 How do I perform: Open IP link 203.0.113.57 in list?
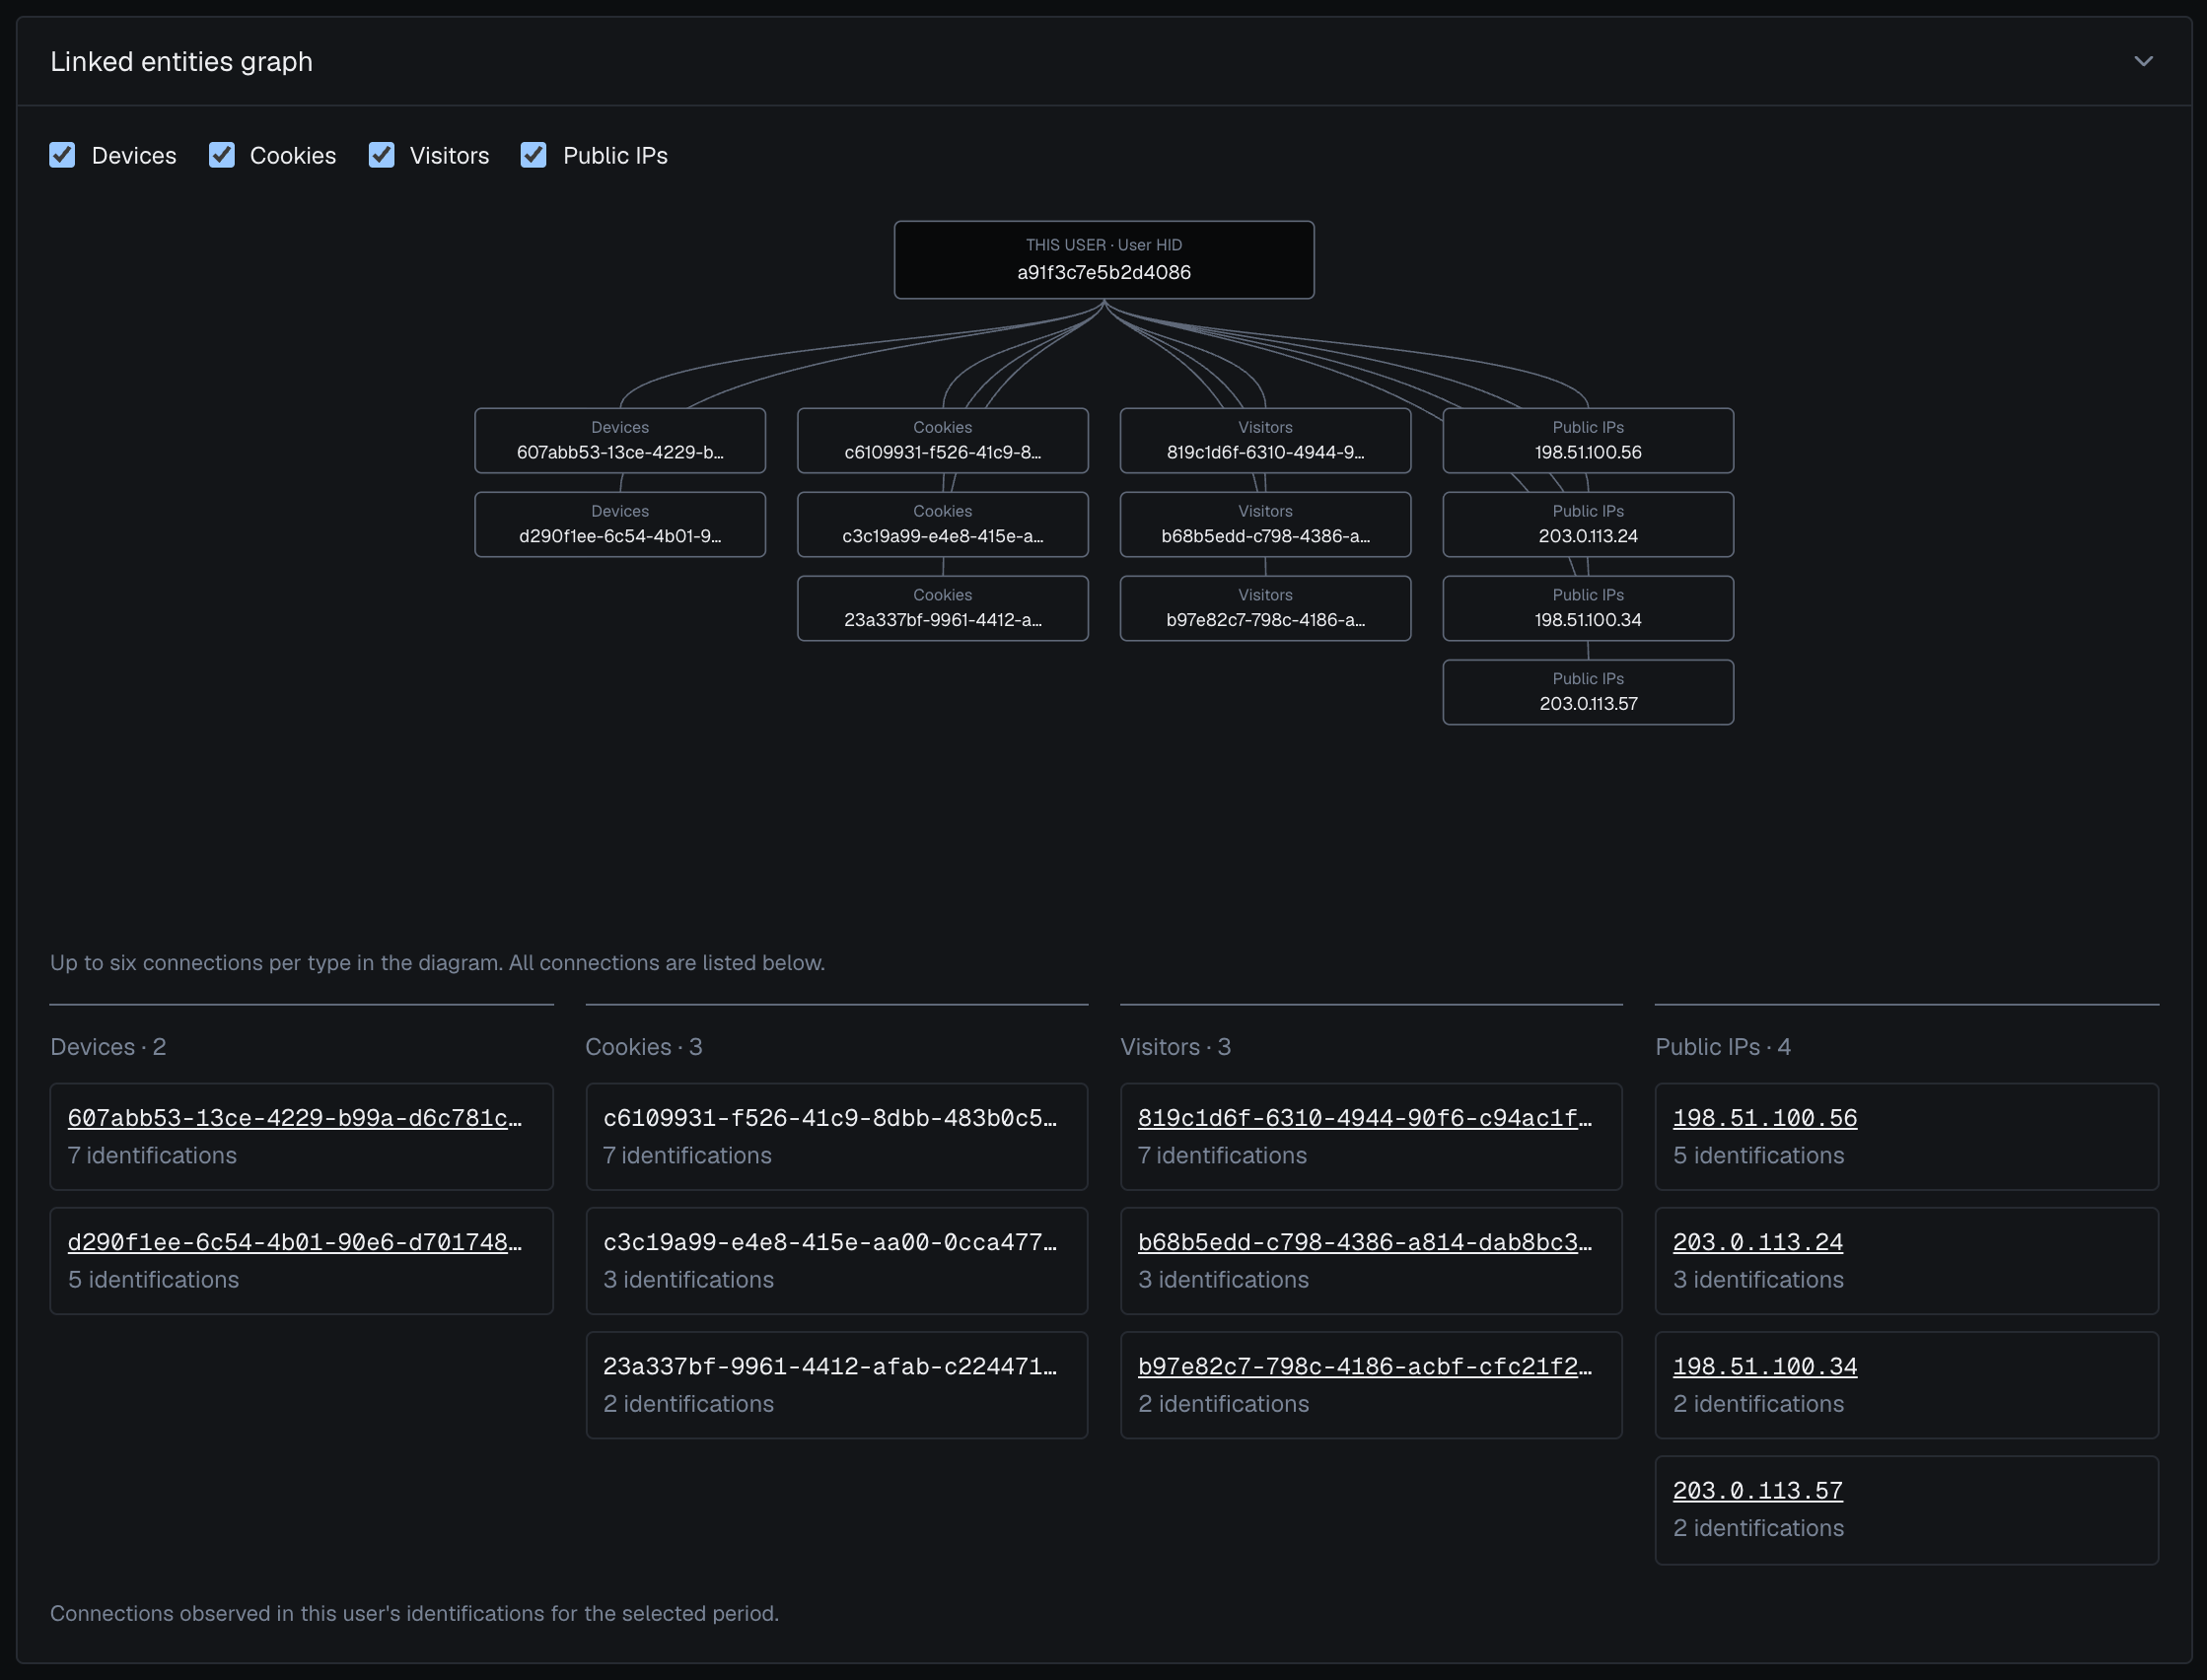pyautogui.click(x=1758, y=1491)
